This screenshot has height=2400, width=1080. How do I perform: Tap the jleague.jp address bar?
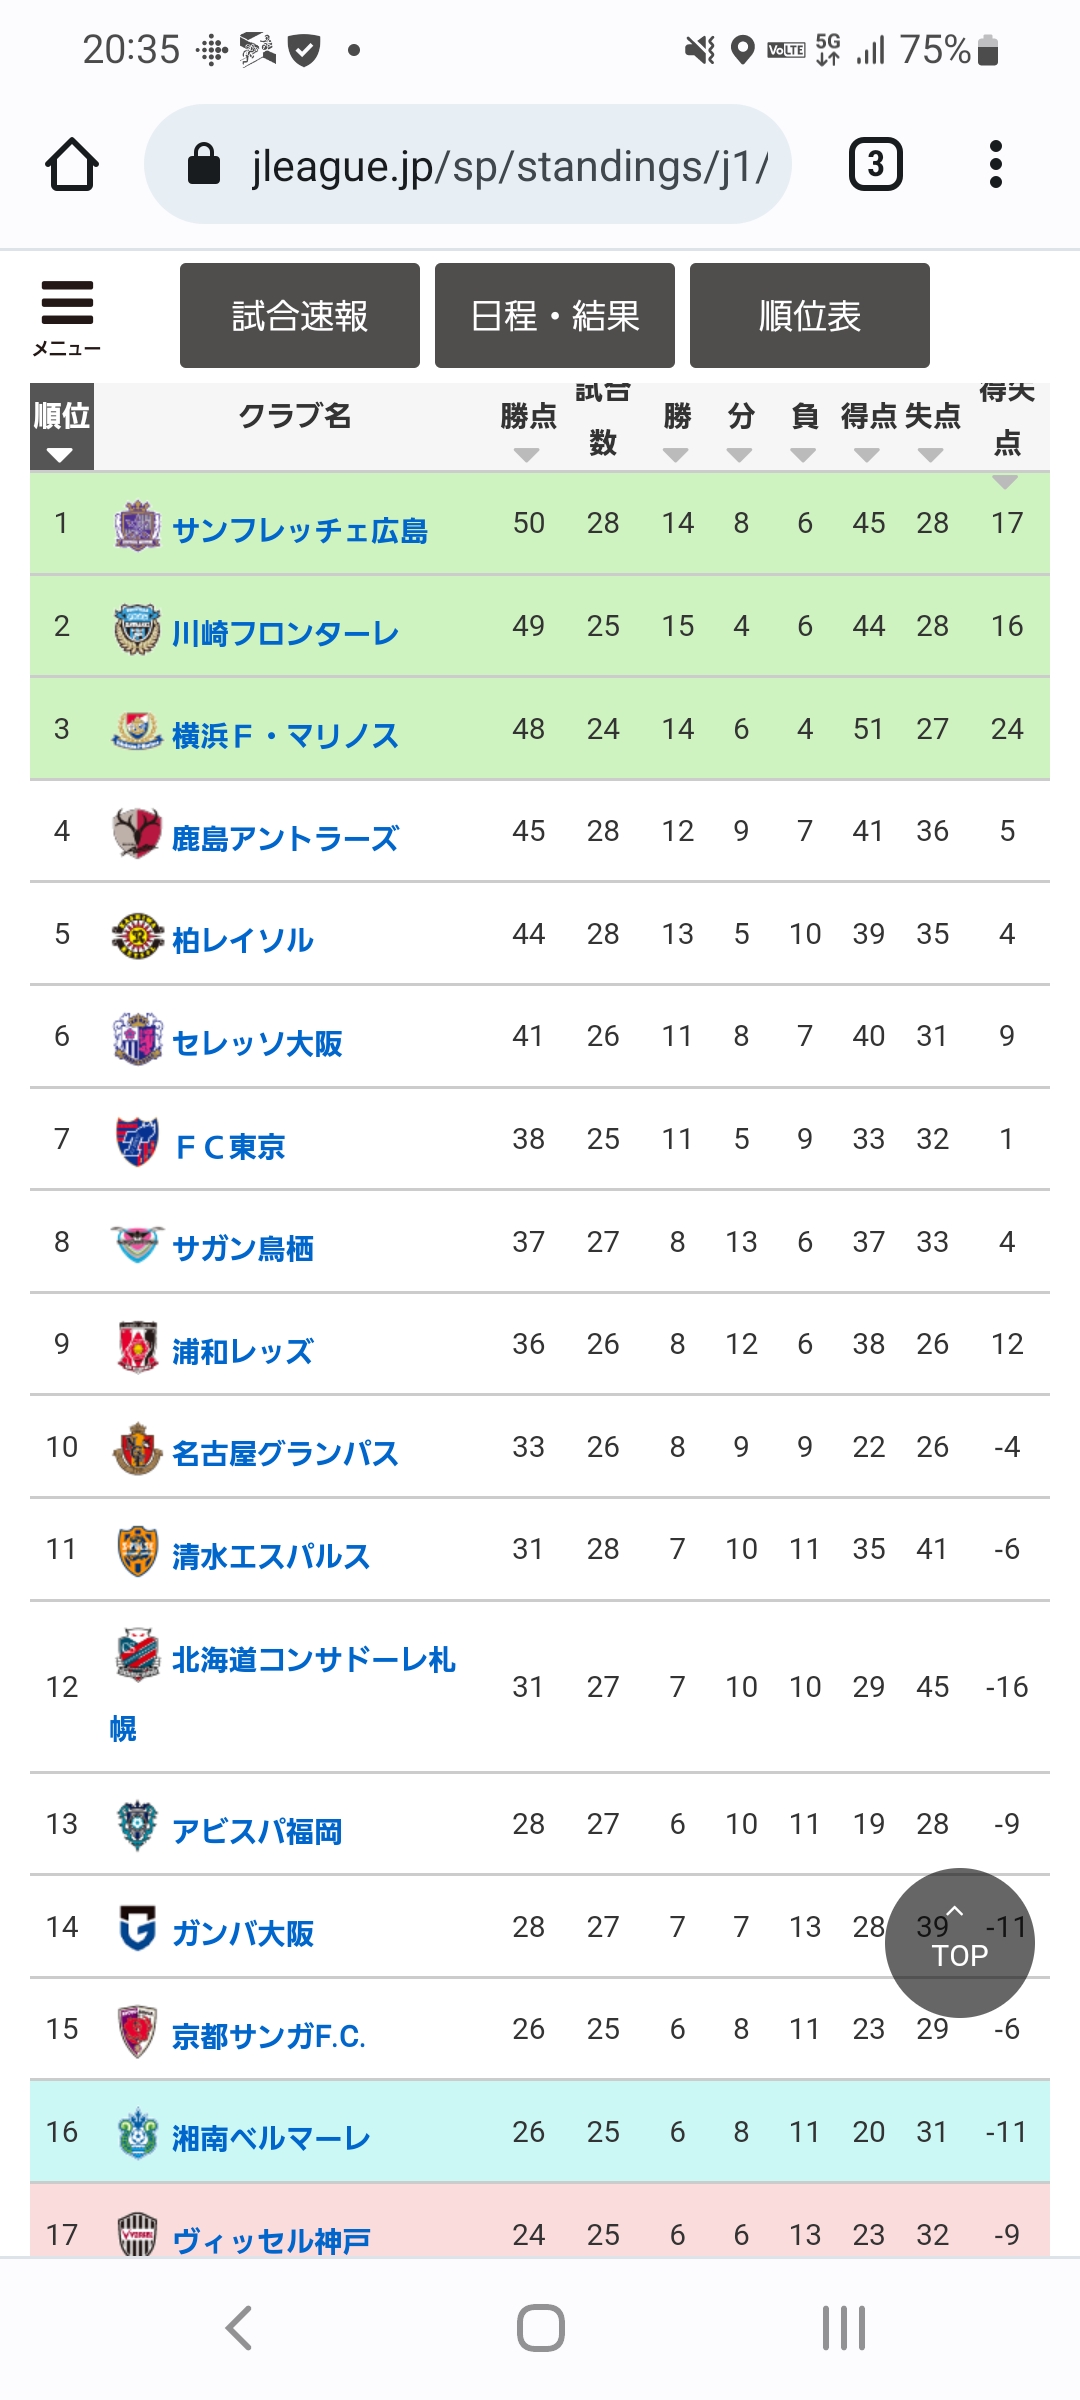point(468,165)
